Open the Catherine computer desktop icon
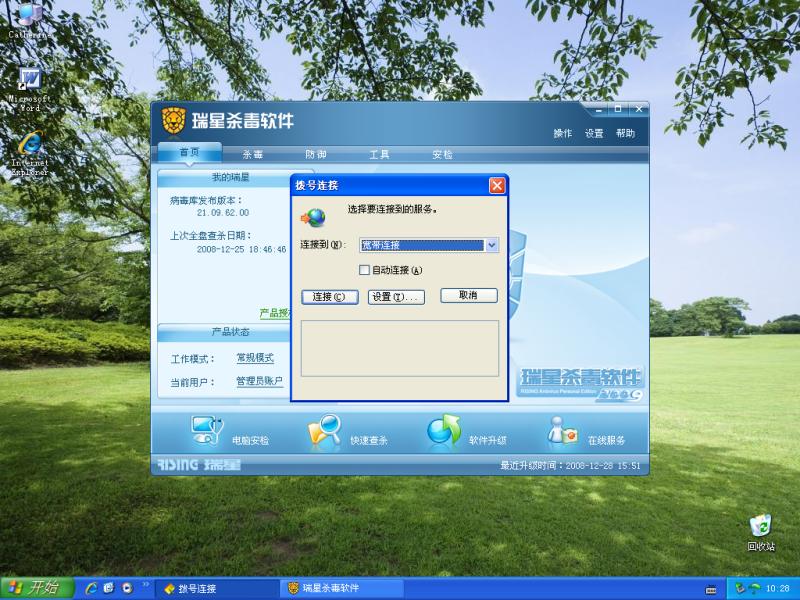 29,20
